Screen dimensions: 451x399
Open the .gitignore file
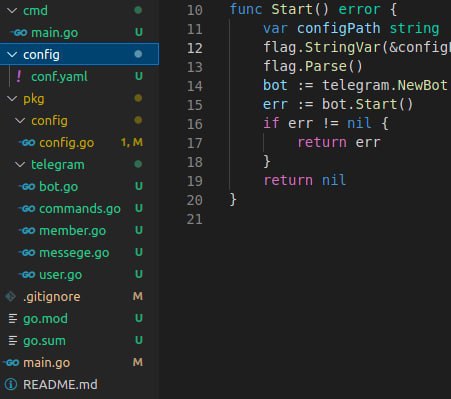tap(52, 297)
